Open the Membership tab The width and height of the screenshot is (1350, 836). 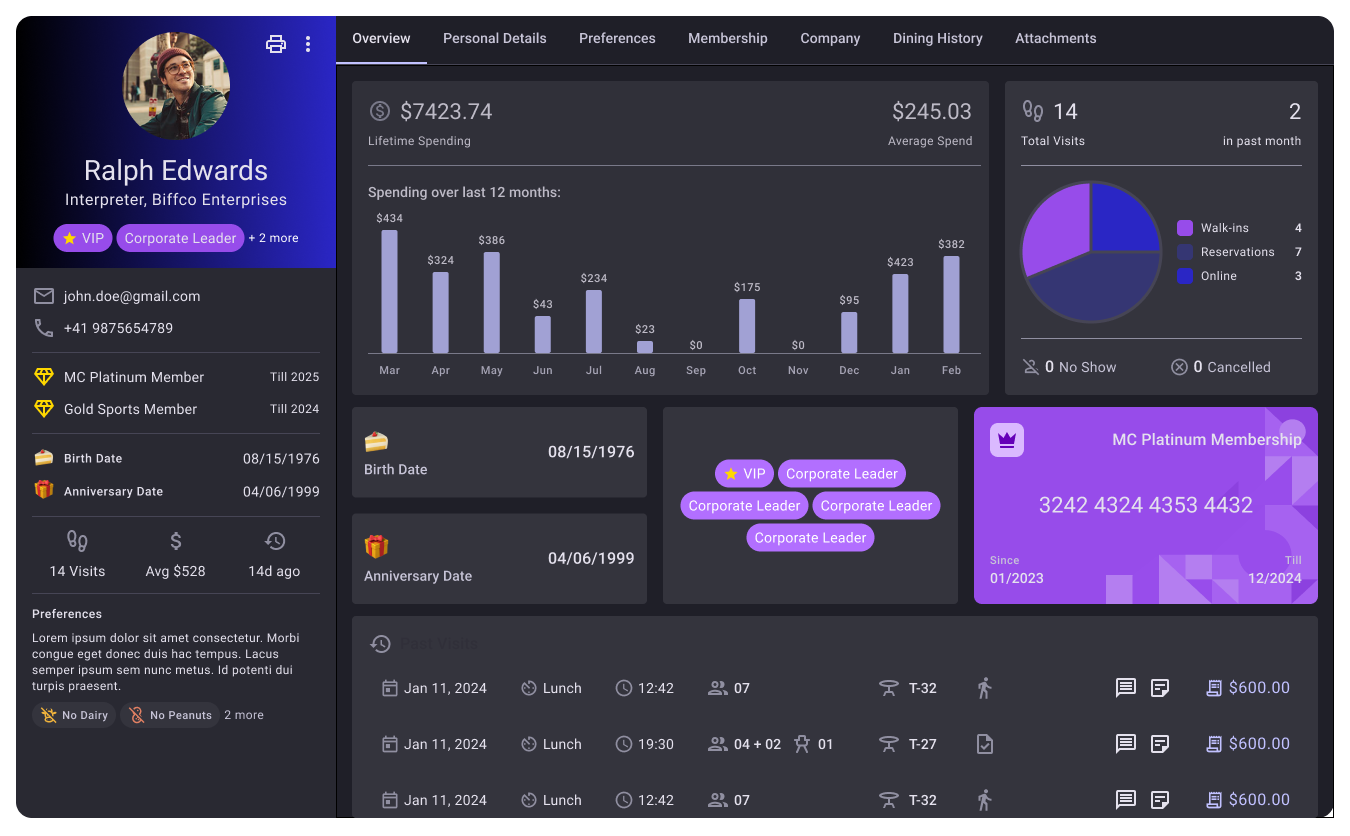727,38
